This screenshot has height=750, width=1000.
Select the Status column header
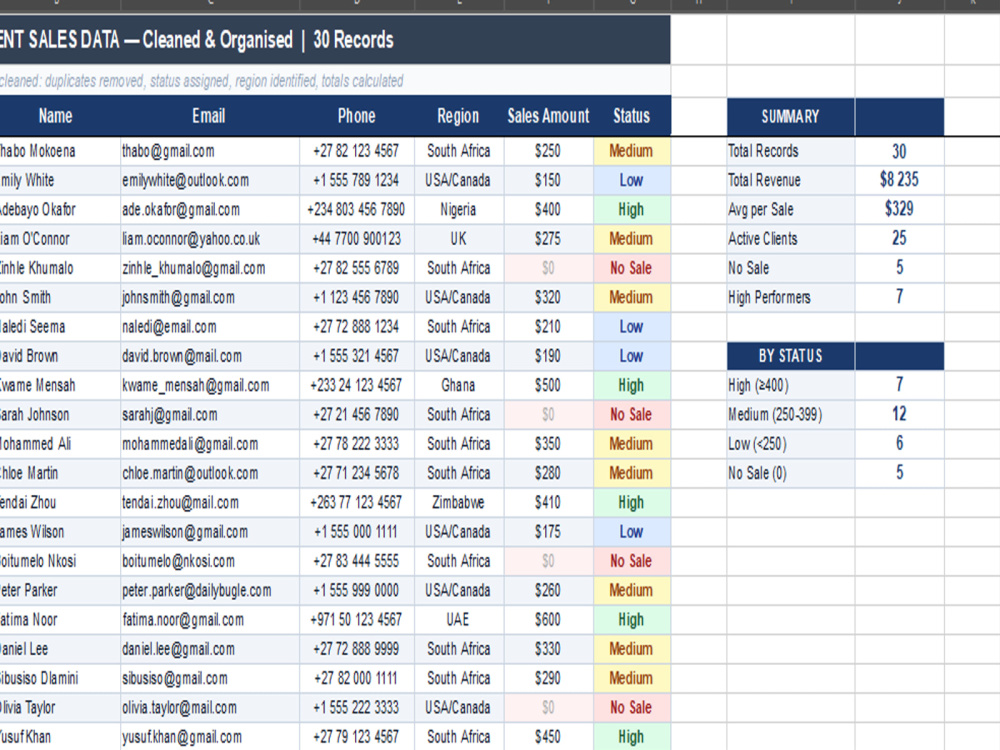631,116
